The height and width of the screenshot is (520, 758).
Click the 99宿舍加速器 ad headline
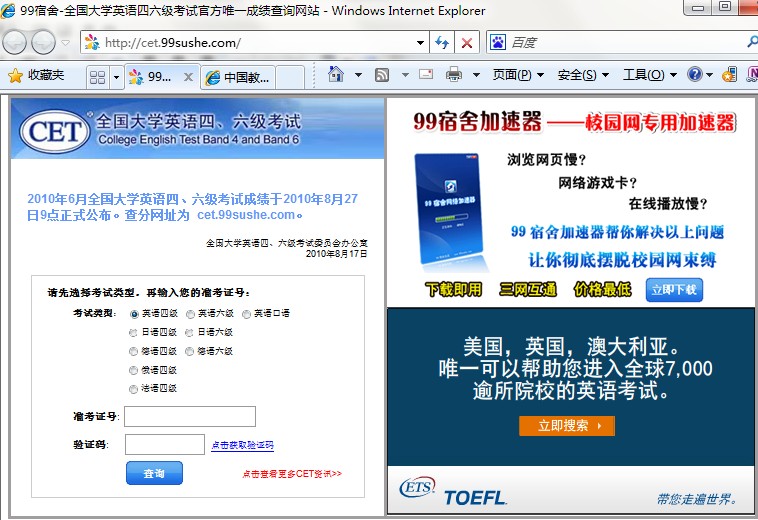pyautogui.click(x=574, y=122)
